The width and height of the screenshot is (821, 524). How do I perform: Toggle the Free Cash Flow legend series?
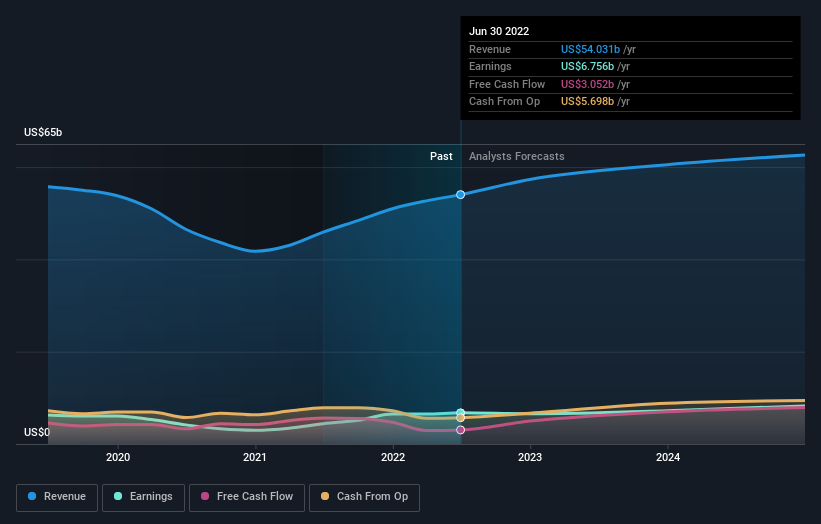coord(247,497)
